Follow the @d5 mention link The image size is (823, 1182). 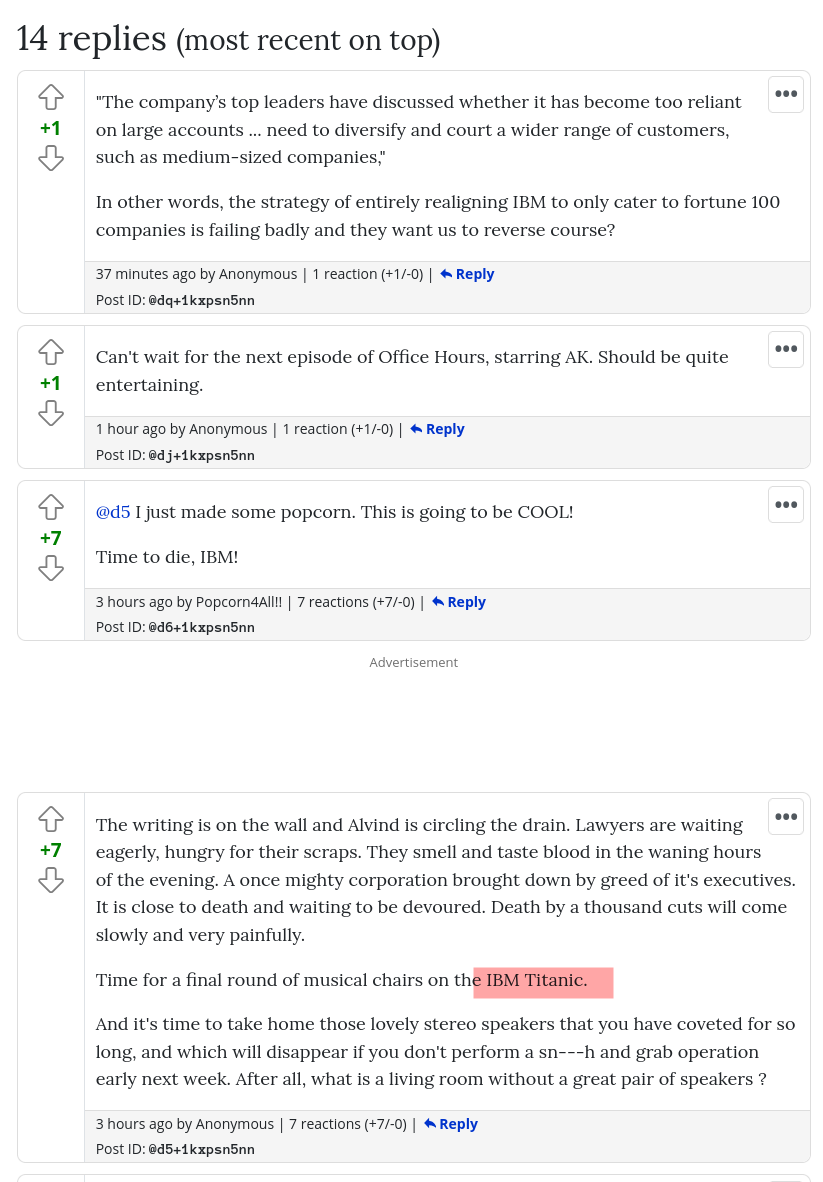(113, 513)
